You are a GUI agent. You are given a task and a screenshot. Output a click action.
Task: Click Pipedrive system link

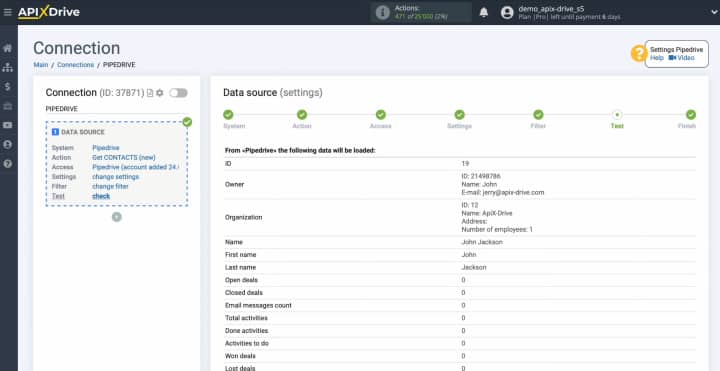(x=106, y=148)
